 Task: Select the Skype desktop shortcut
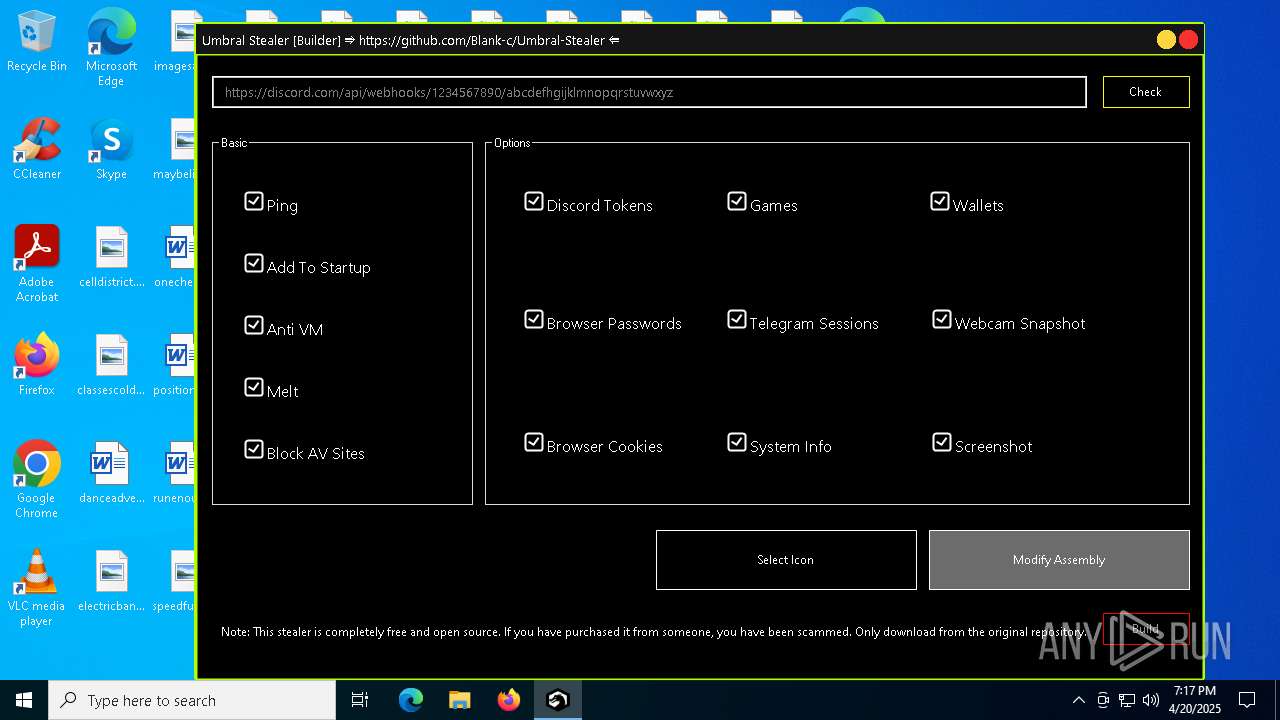(x=111, y=149)
